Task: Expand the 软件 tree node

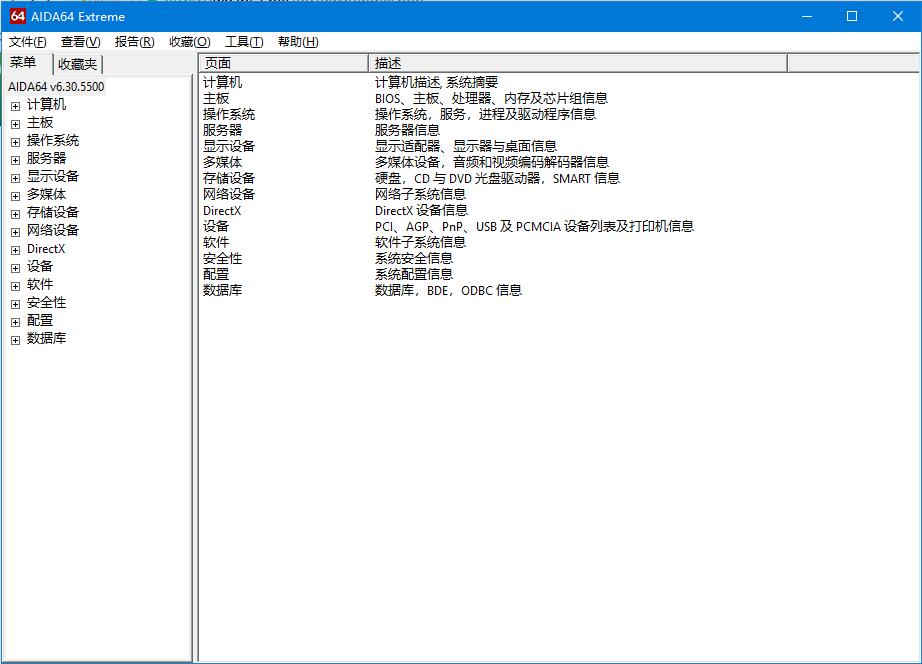Action: click(x=15, y=286)
